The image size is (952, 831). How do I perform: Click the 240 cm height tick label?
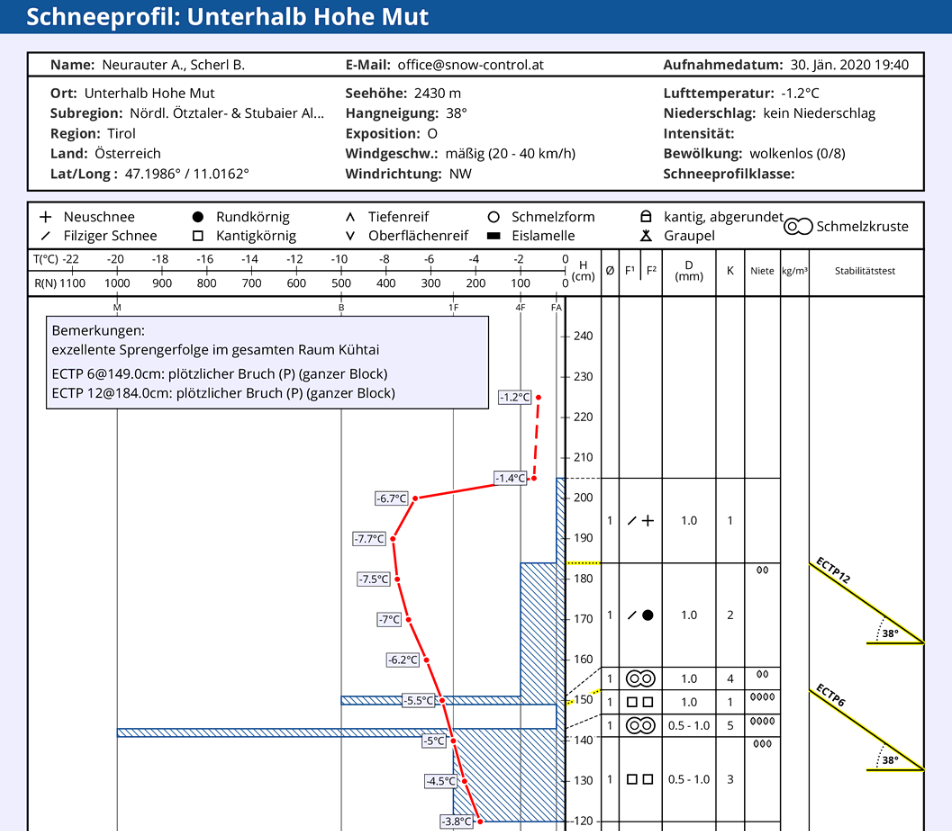pos(583,336)
